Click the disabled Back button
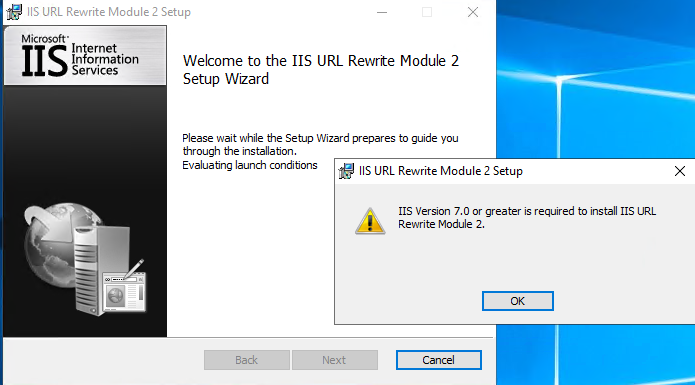Image resolution: width=695 pixels, height=385 pixels. (x=247, y=360)
